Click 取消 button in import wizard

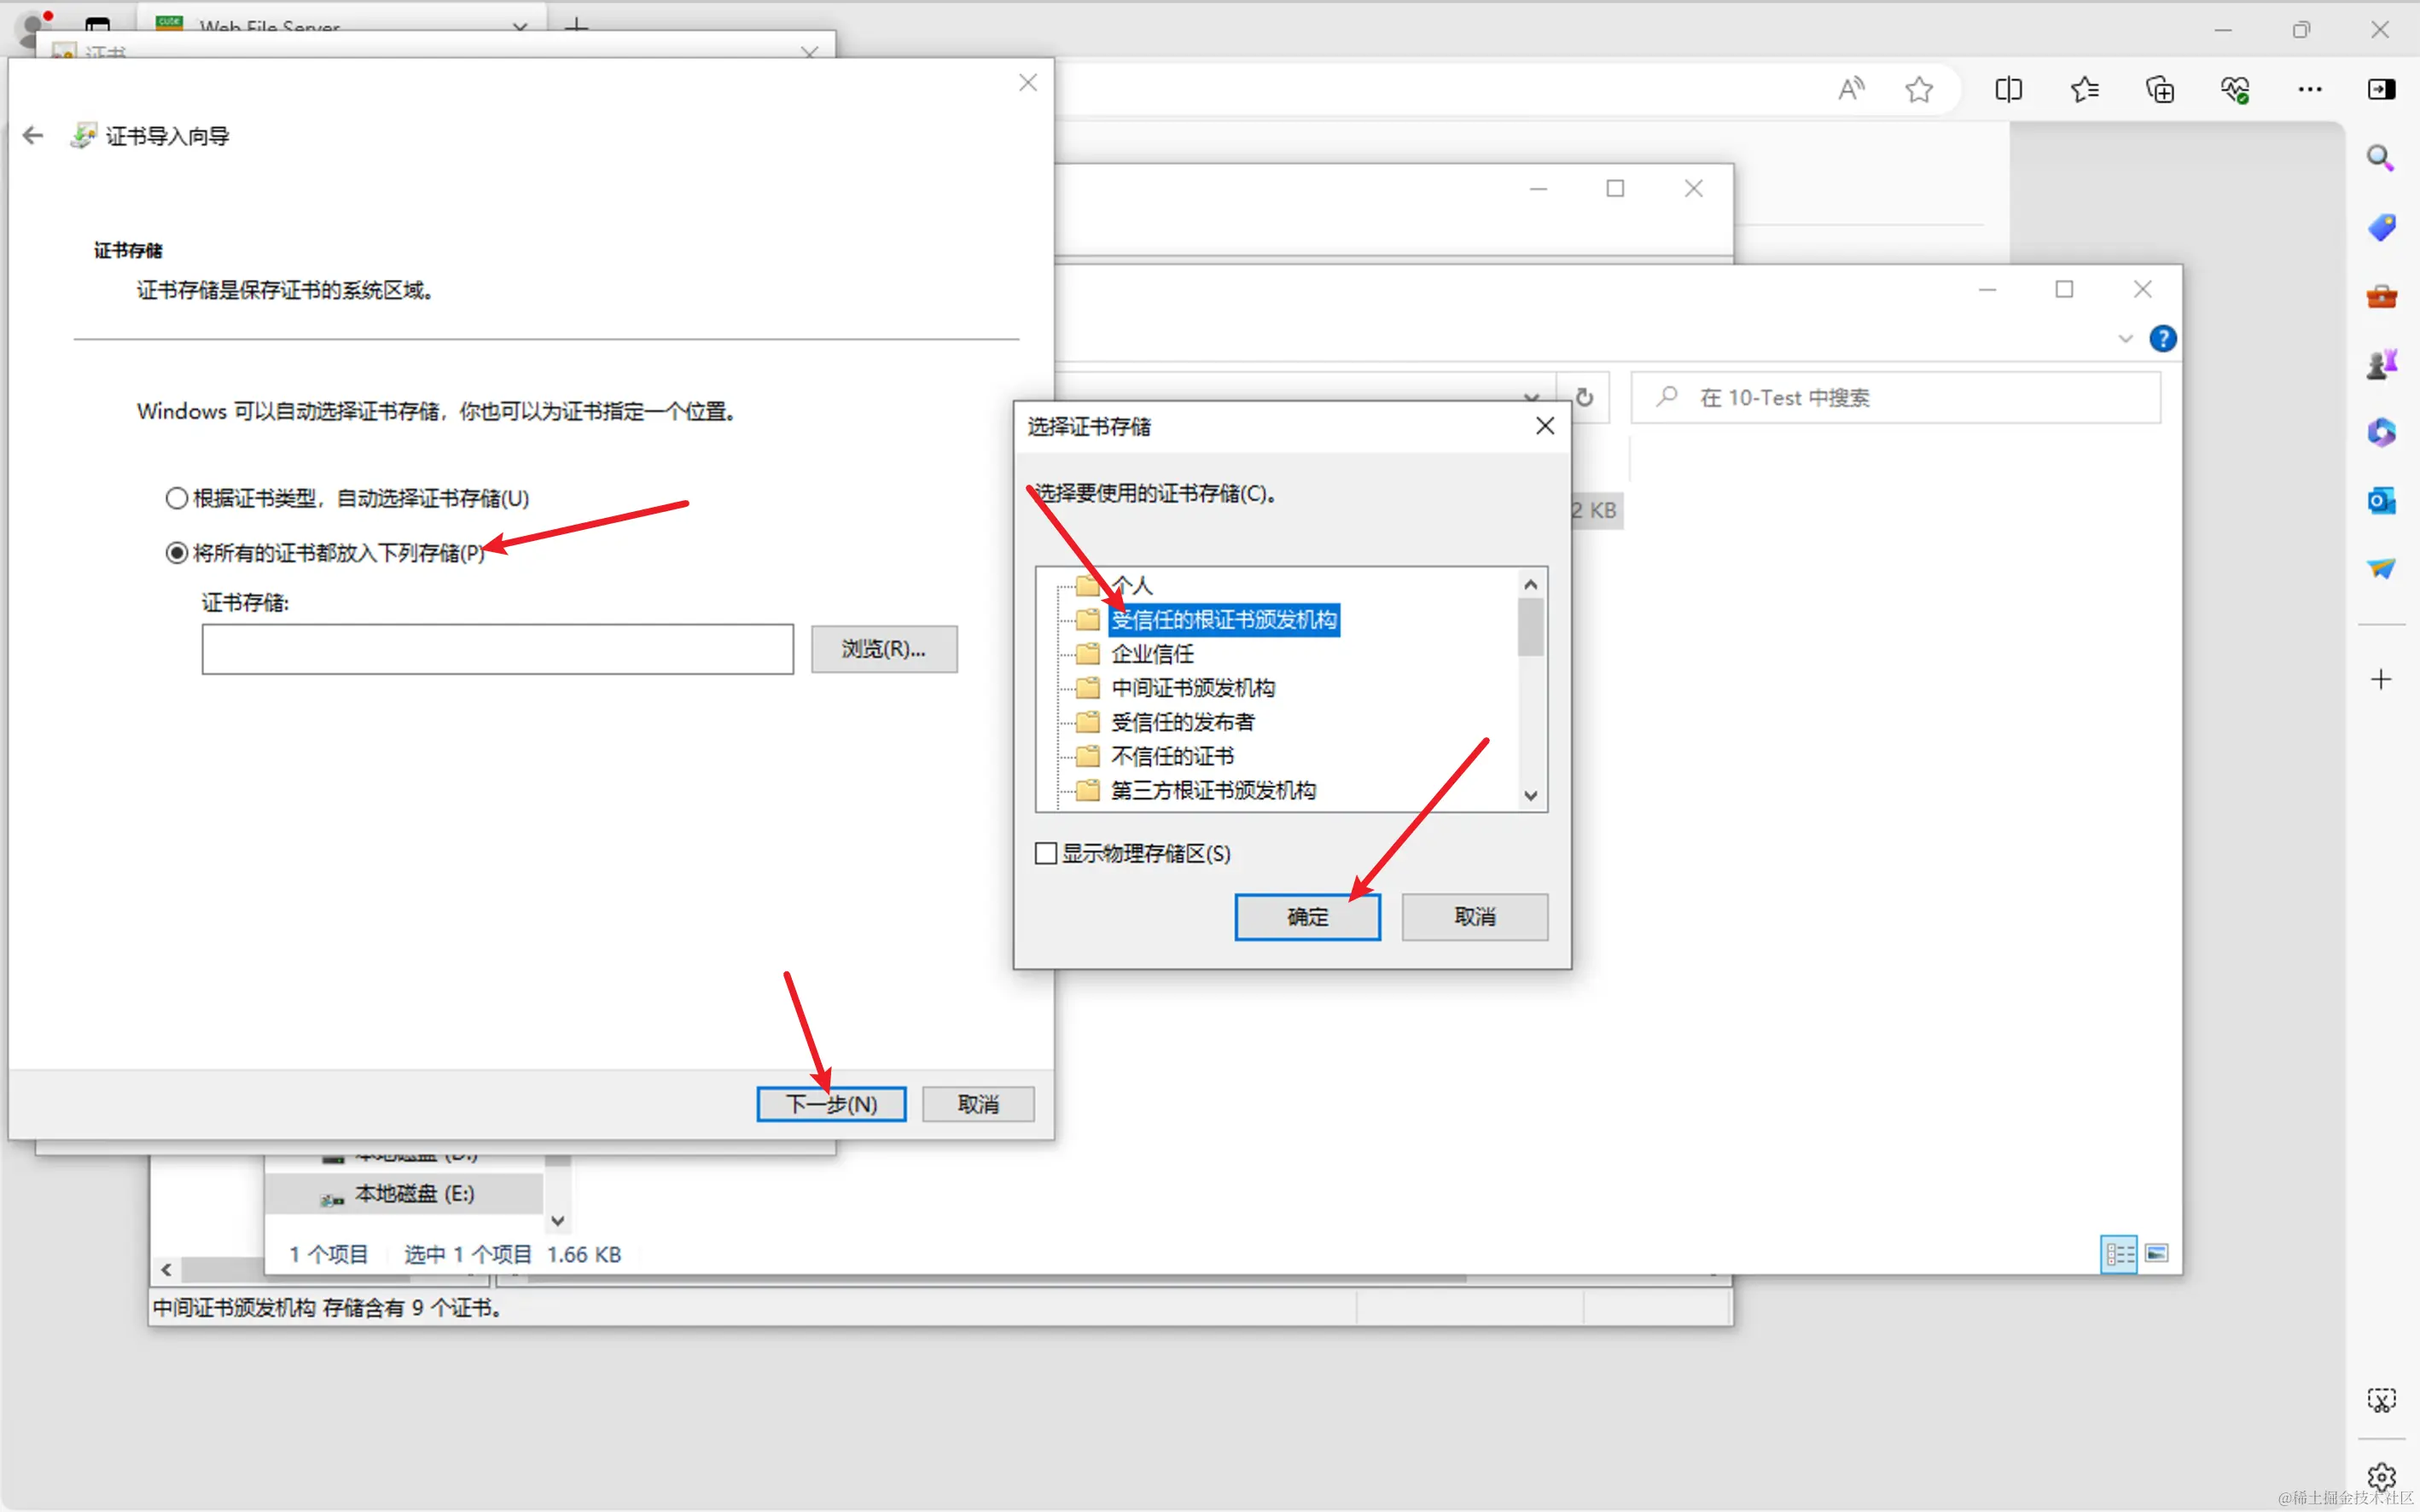(x=977, y=1104)
